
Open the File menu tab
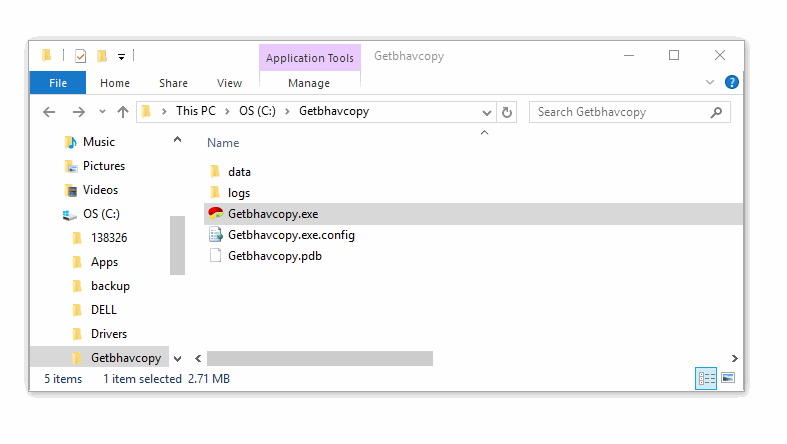pyautogui.click(x=58, y=83)
